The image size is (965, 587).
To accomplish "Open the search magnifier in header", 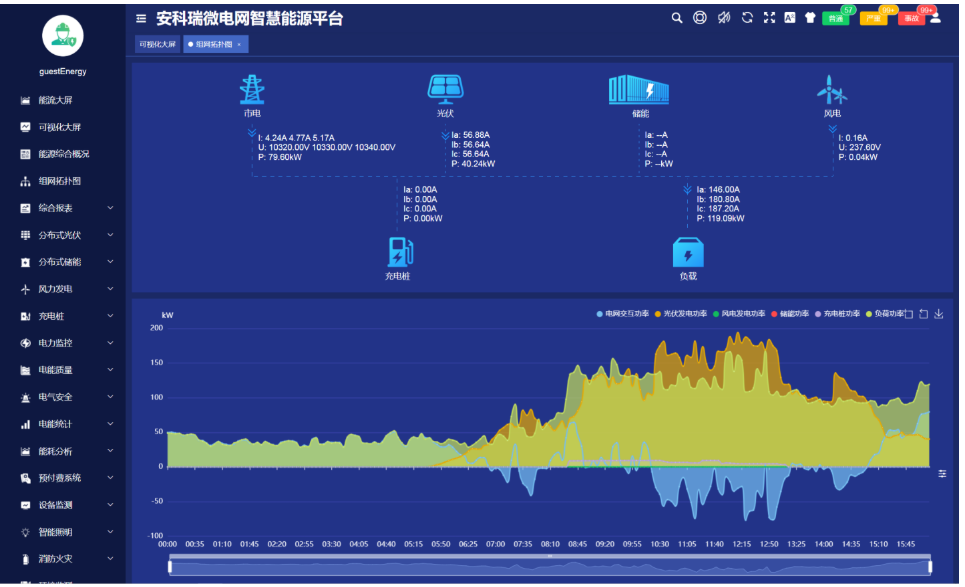I will (676, 18).
